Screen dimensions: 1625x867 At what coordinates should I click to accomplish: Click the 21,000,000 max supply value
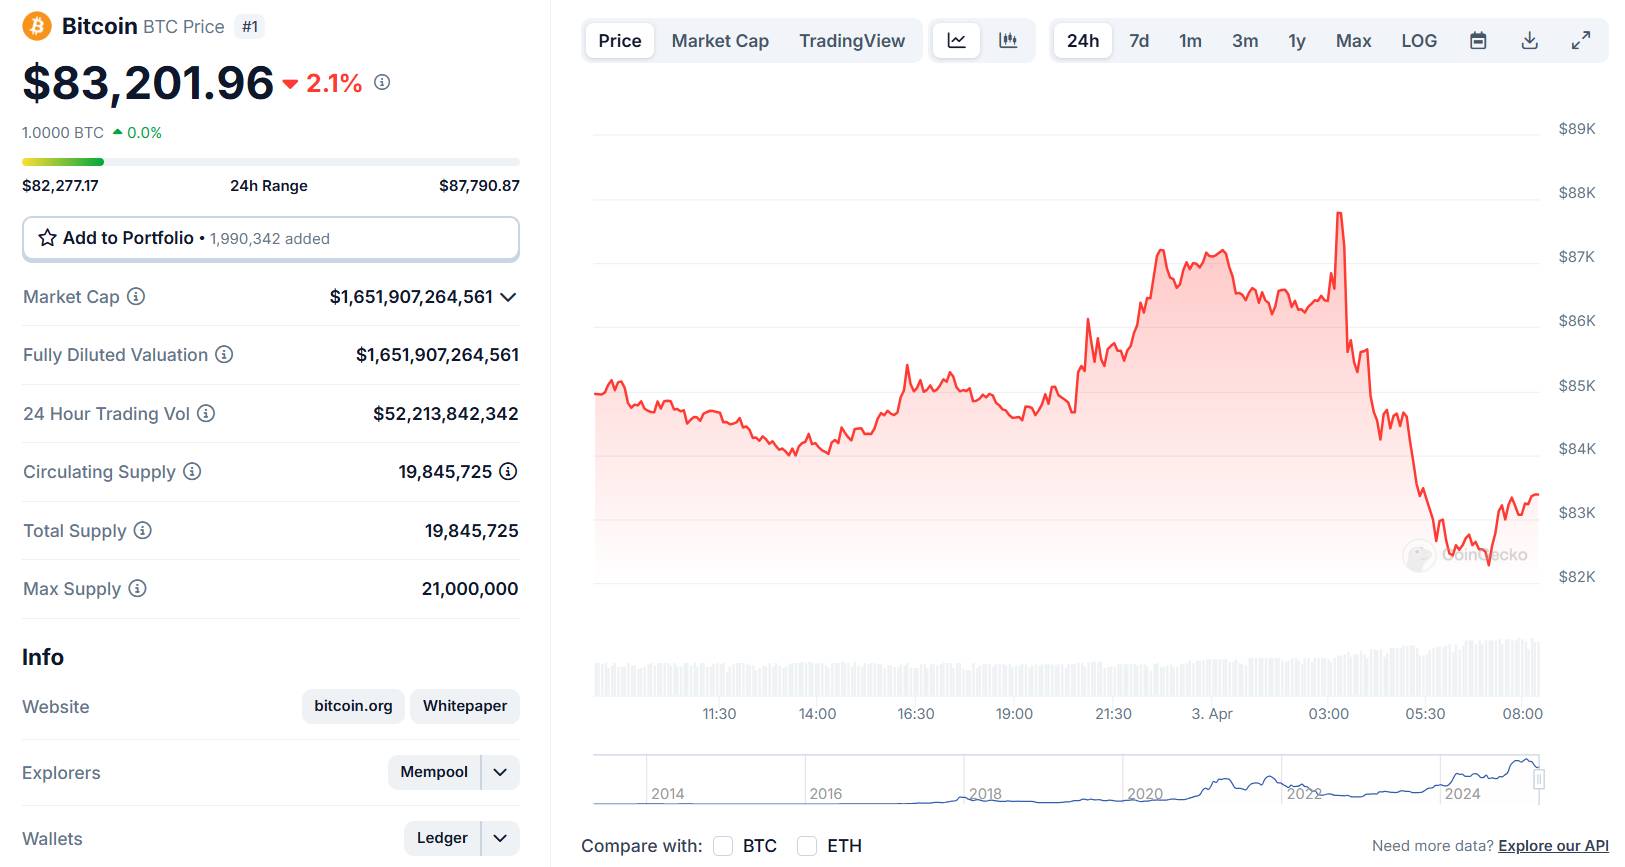(470, 589)
